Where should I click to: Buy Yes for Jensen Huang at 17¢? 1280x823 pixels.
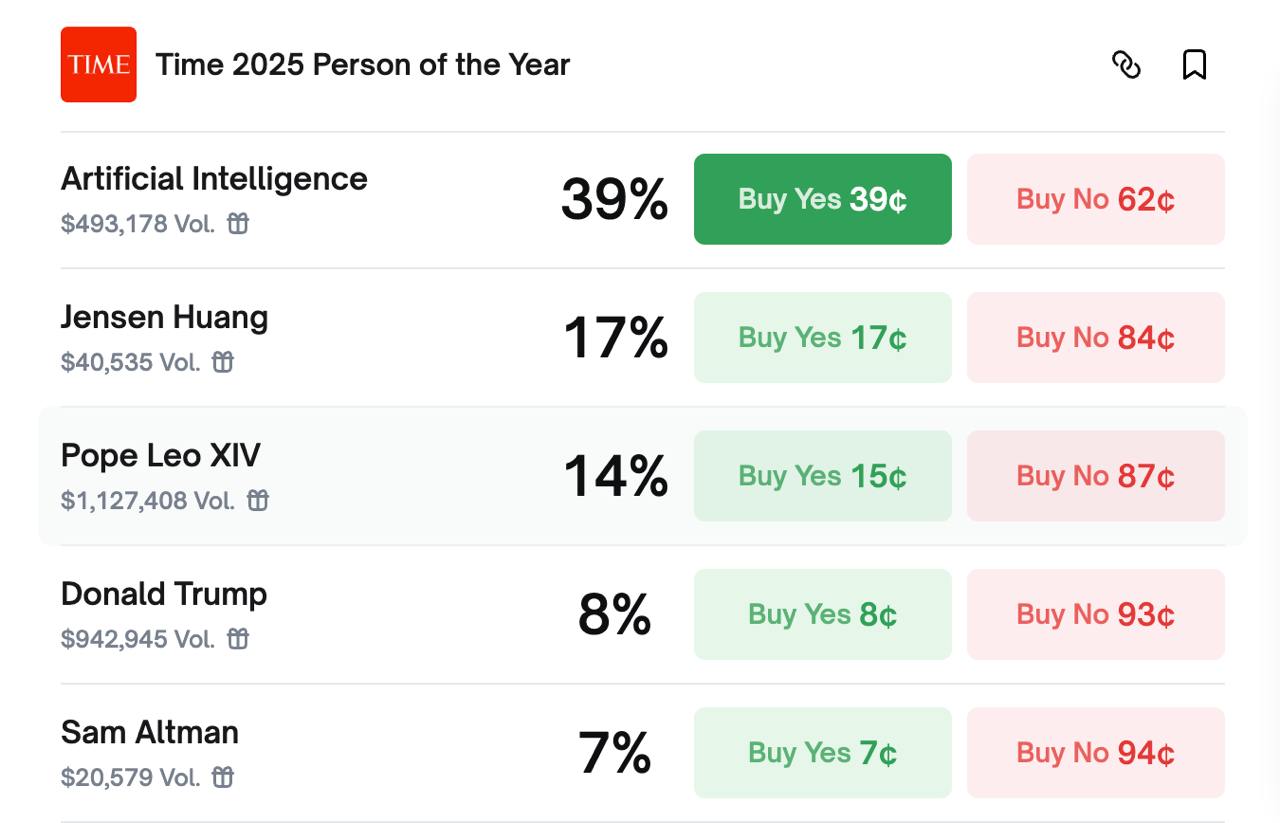pos(822,338)
